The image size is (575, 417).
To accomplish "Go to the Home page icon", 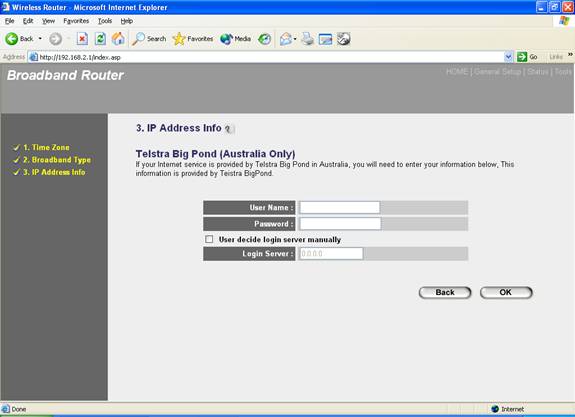I will click(118, 39).
